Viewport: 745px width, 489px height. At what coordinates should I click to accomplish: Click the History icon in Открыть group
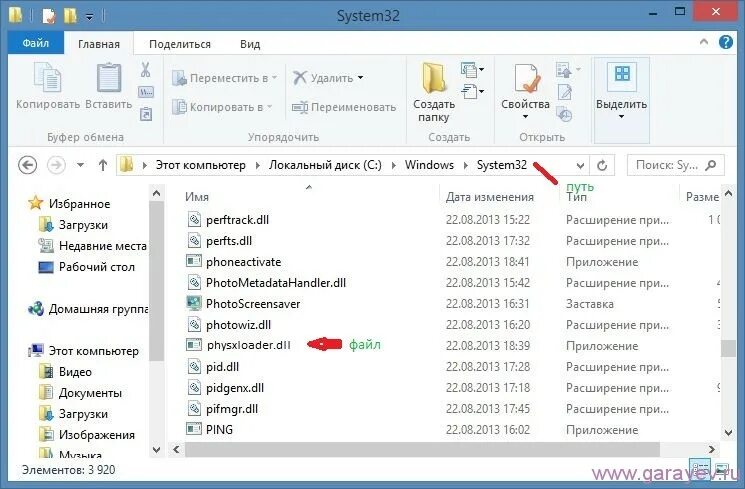(564, 114)
